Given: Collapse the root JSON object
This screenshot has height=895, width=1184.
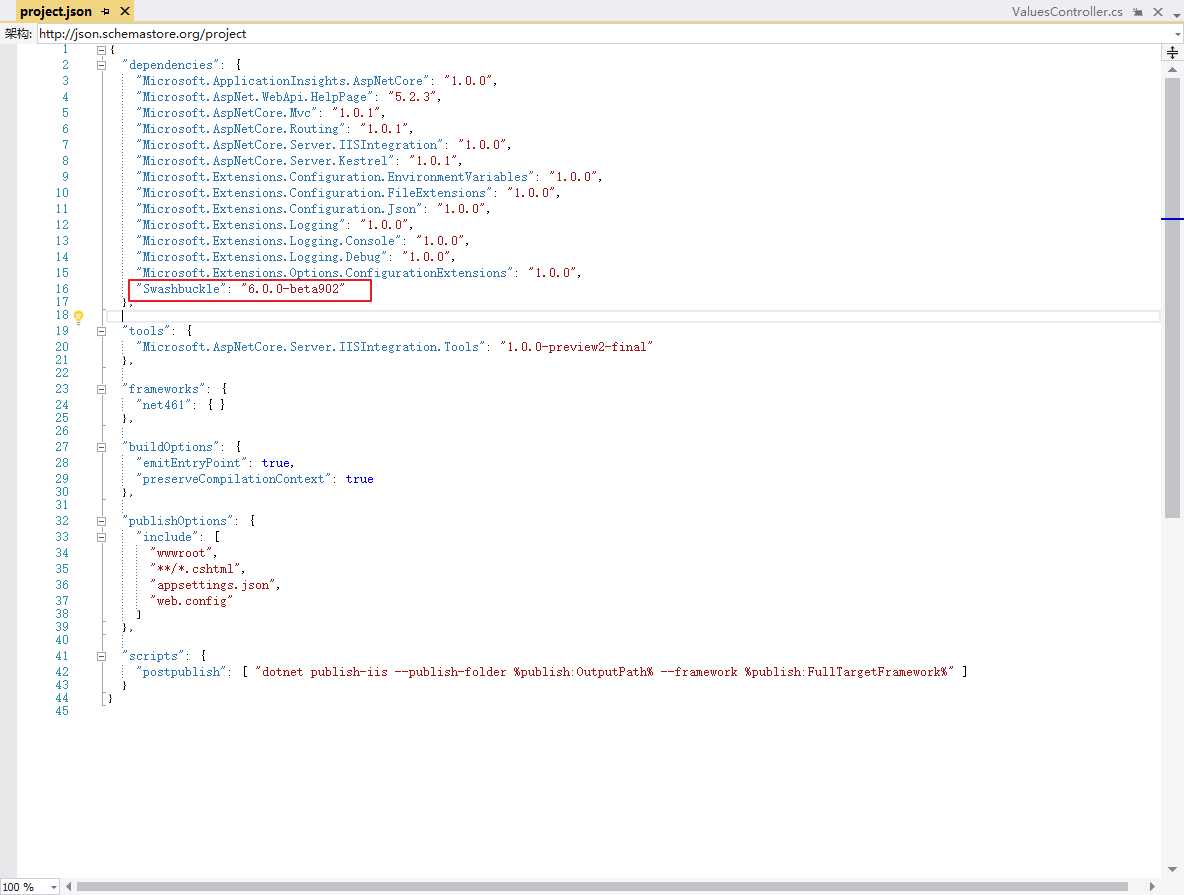Looking at the screenshot, I should click(101, 50).
